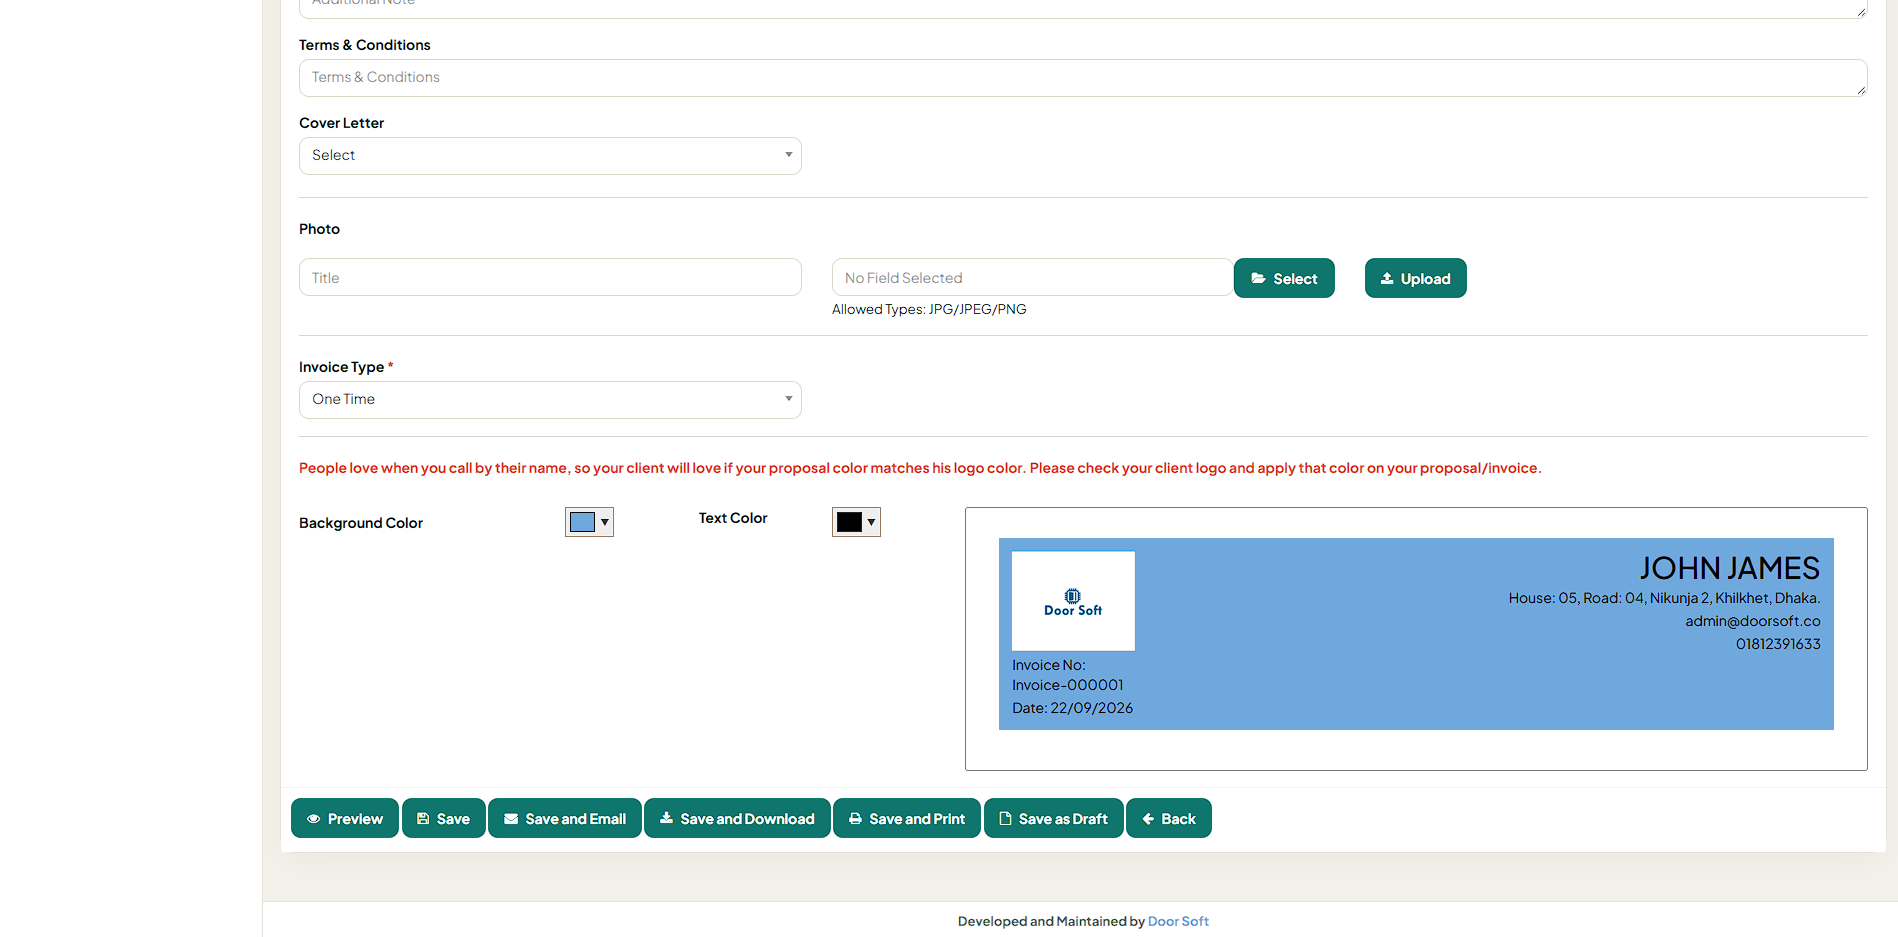1898x937 pixels.
Task: Click the house address line in preview
Action: point(1664,598)
